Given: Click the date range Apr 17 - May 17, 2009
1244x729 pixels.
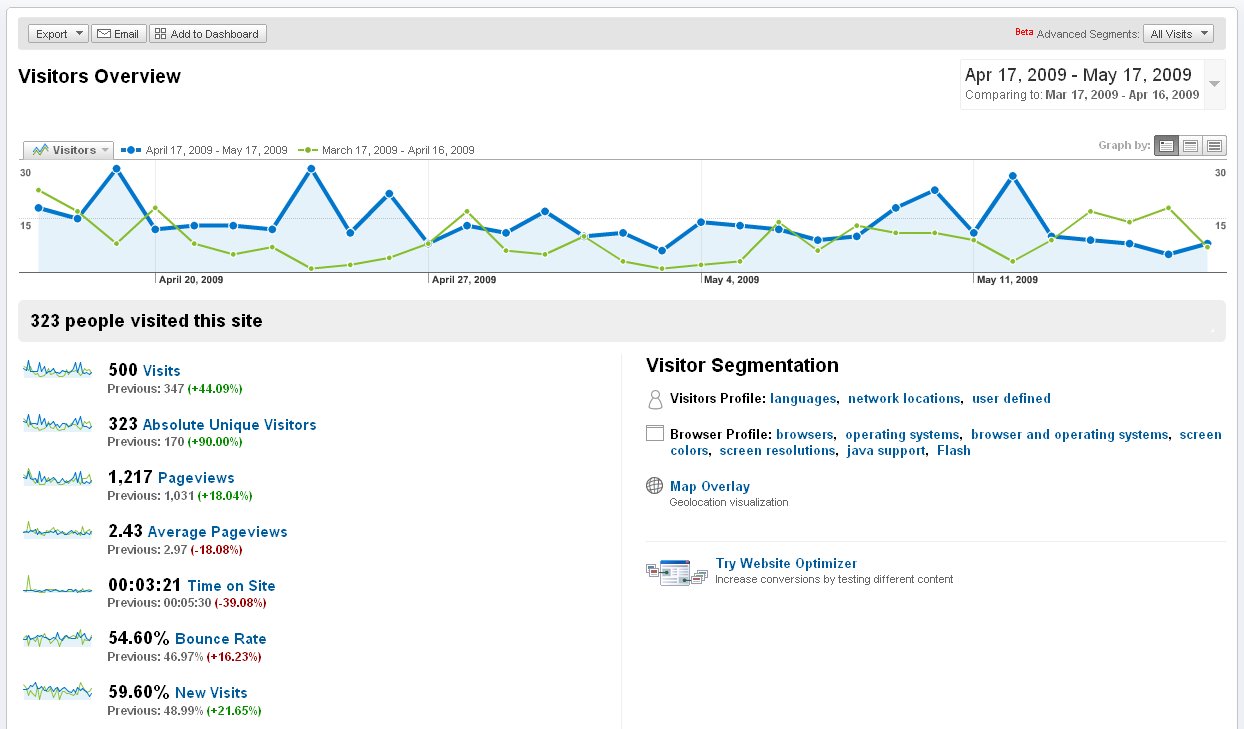Looking at the screenshot, I should [1078, 75].
